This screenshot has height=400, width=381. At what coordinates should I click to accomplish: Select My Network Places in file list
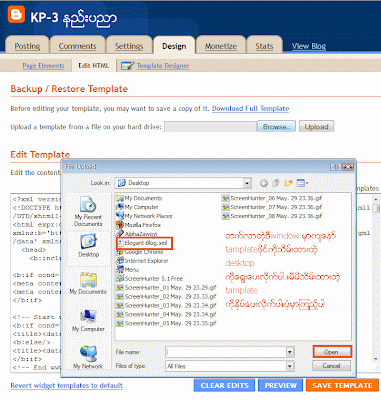(x=144, y=216)
